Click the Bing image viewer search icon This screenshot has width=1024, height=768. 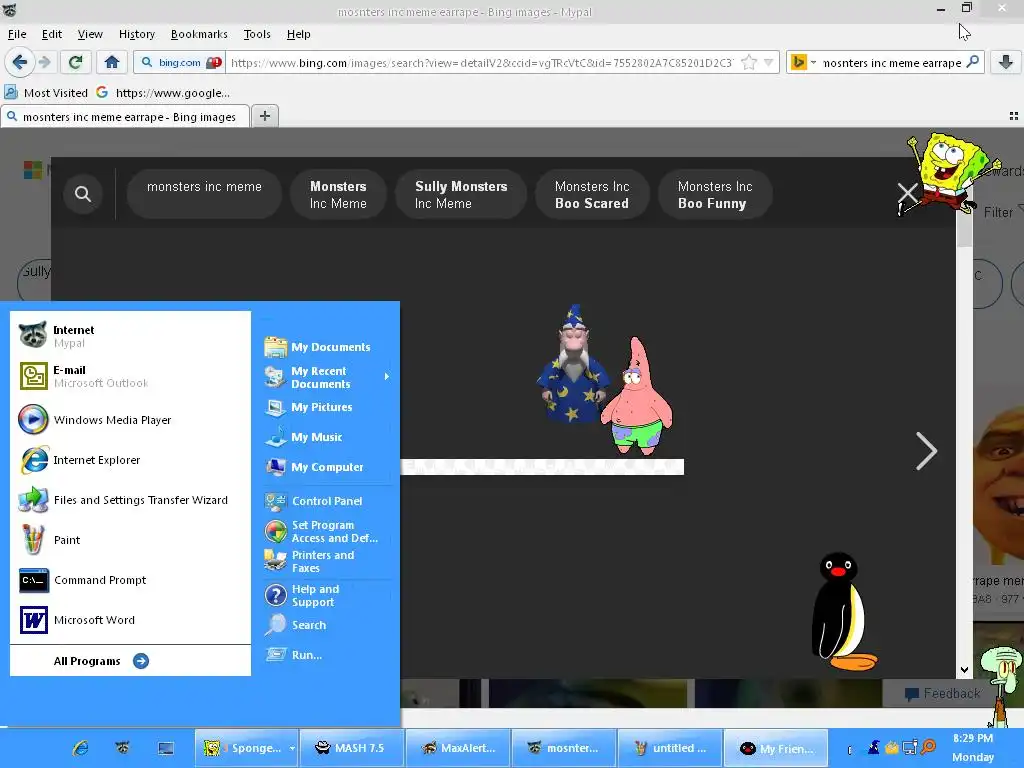pos(83,194)
